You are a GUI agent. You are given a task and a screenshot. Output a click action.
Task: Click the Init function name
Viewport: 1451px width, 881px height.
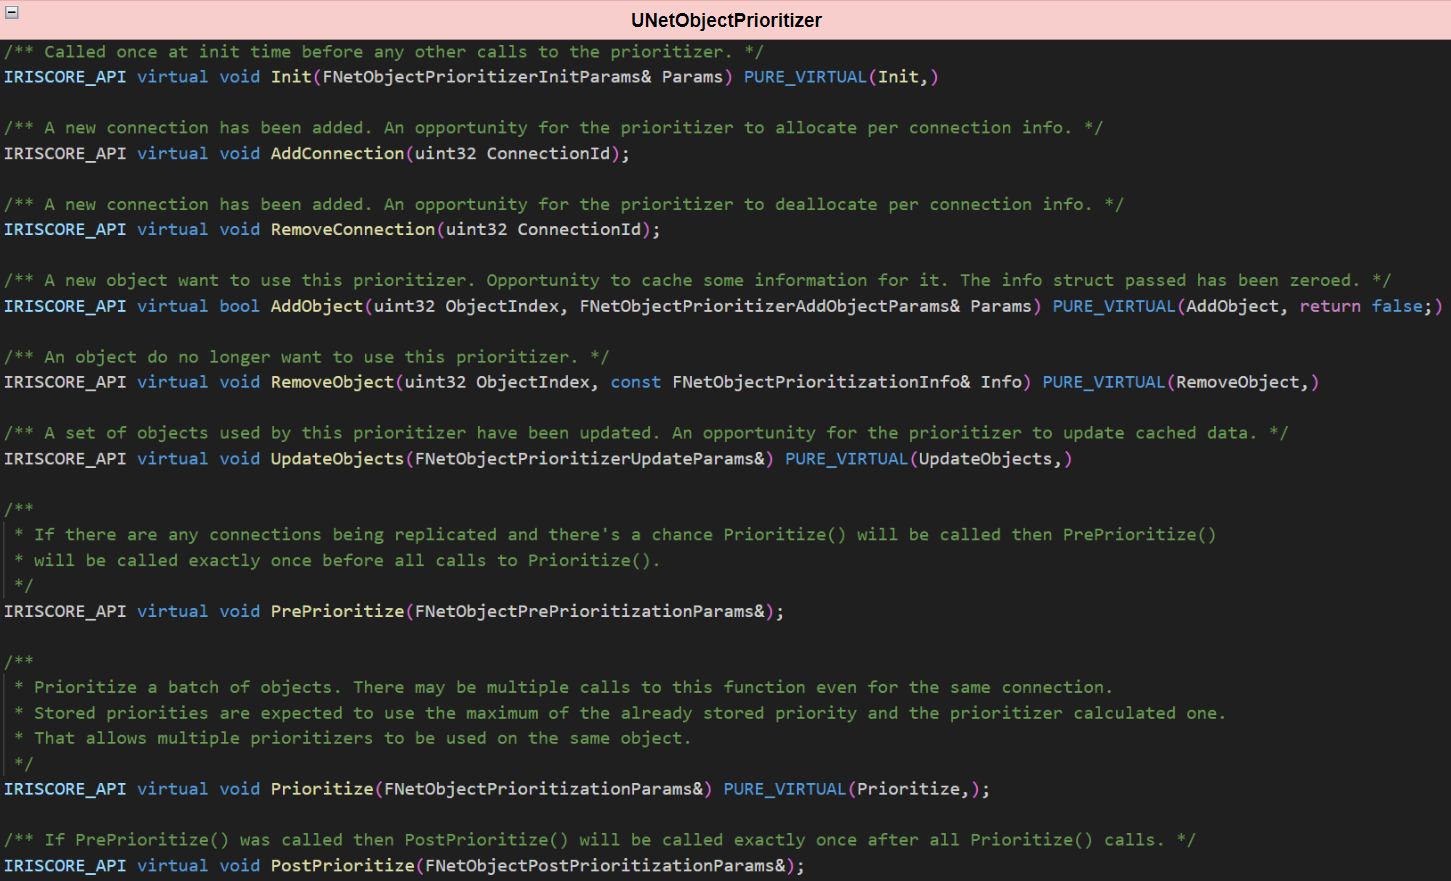click(291, 77)
